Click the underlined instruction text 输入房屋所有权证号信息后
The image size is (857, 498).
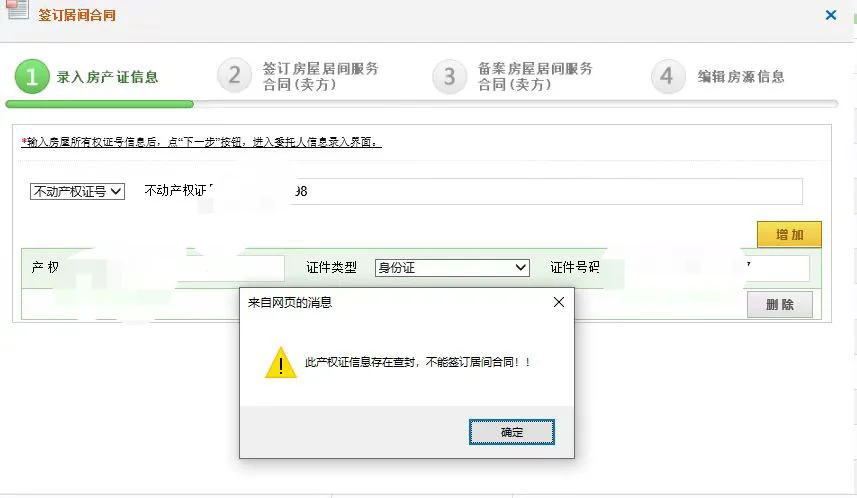click(x=91, y=142)
